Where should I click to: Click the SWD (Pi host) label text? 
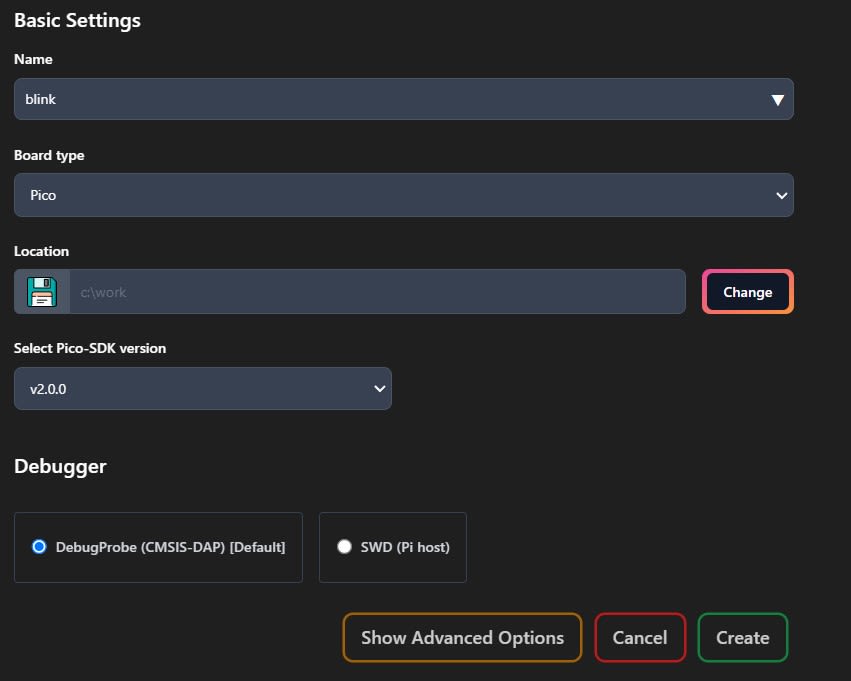click(405, 547)
